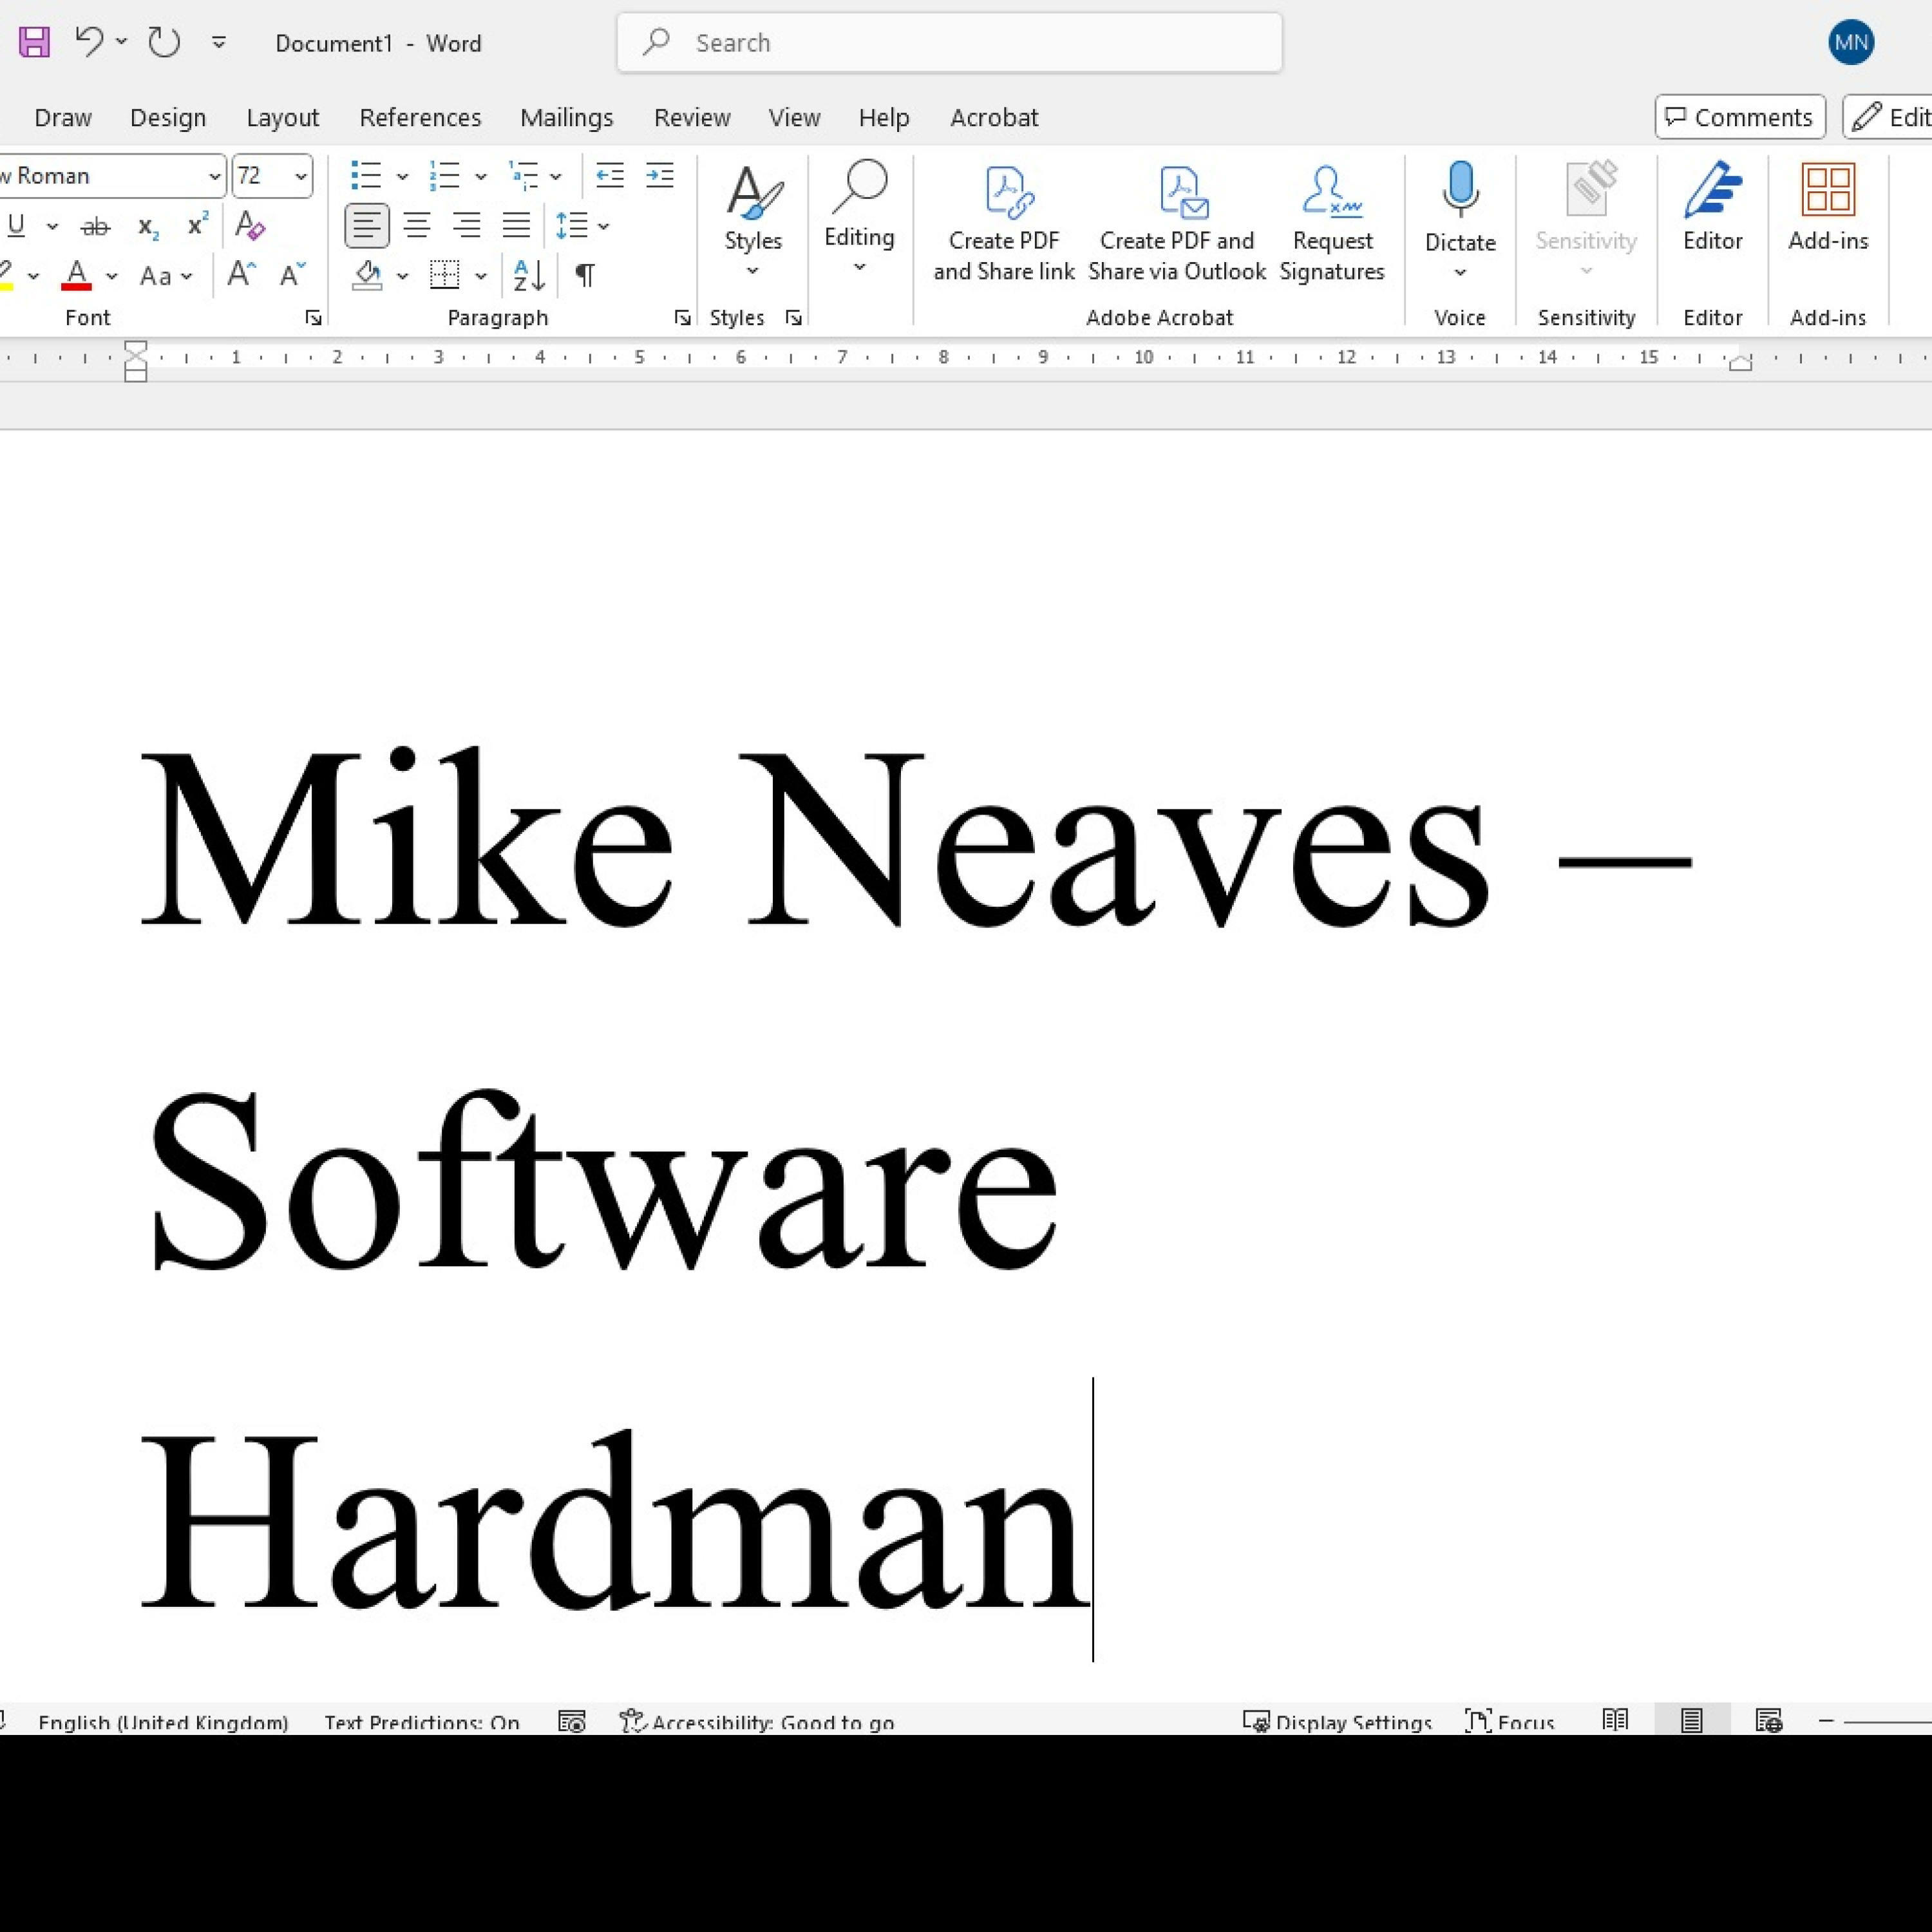Toggle the show paragraph marks pilcrow
Screen dimensions: 1932x1932
tap(585, 275)
